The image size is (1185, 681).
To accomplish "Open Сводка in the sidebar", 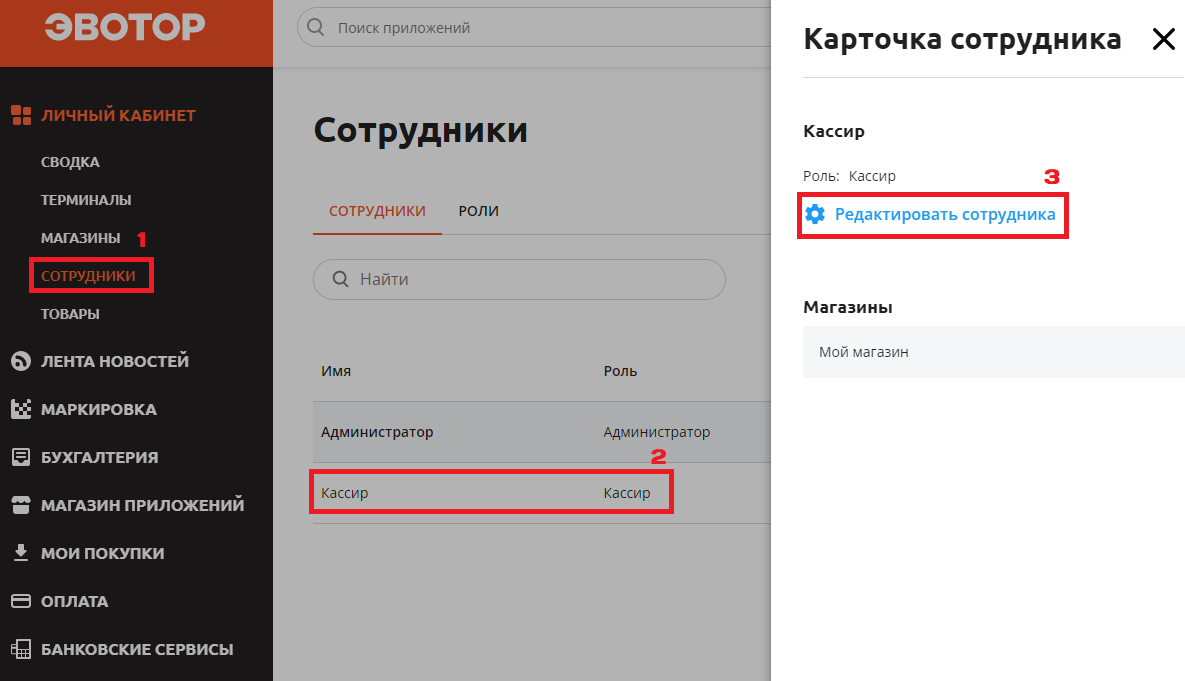I will pyautogui.click(x=71, y=161).
